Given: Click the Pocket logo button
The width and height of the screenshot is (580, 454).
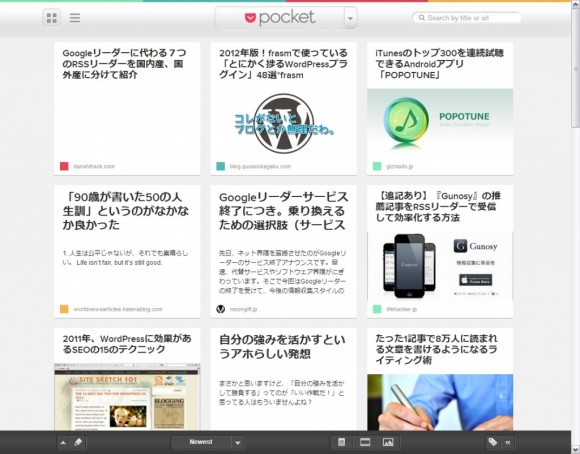Looking at the screenshot, I should tap(280, 18).
